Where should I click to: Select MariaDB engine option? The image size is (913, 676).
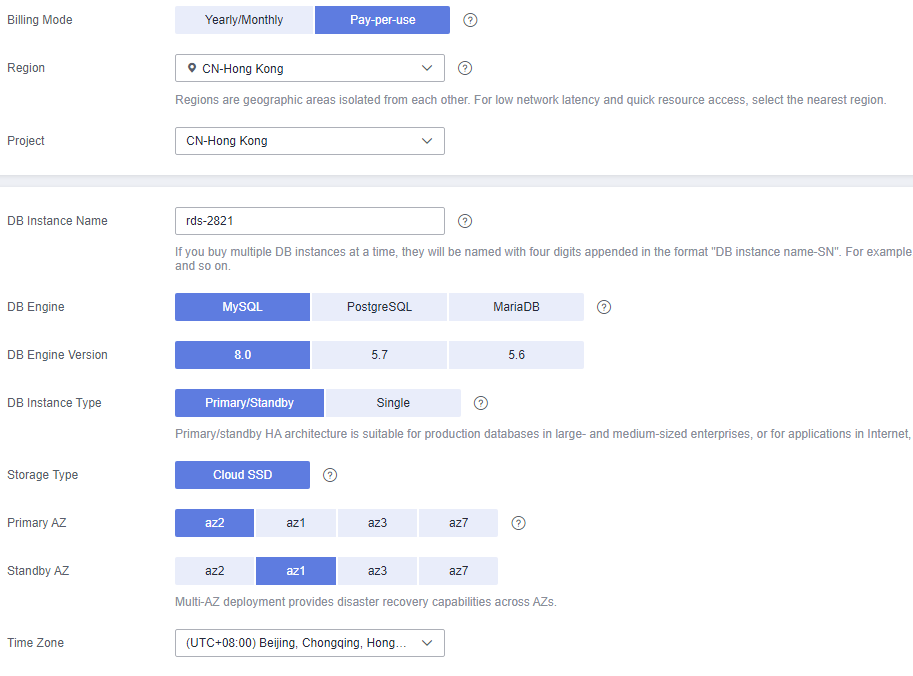(x=516, y=307)
